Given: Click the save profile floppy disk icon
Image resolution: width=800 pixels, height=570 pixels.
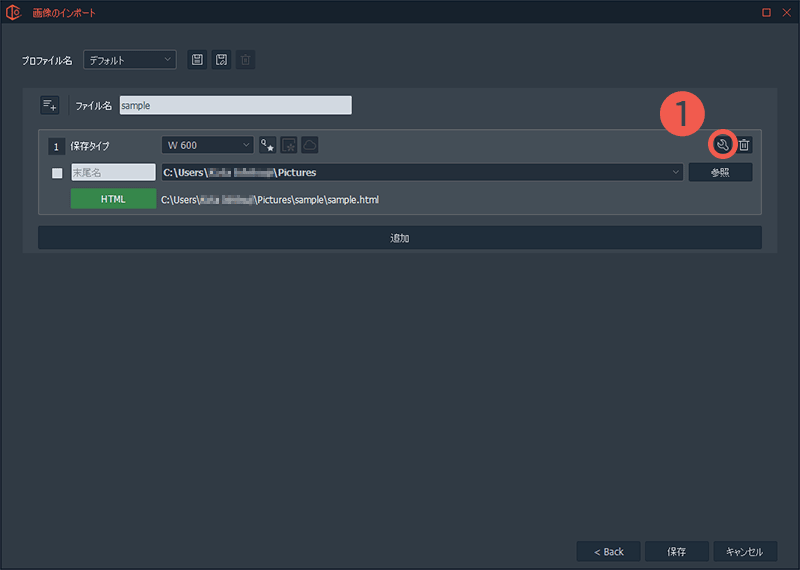Looking at the screenshot, I should [x=197, y=60].
